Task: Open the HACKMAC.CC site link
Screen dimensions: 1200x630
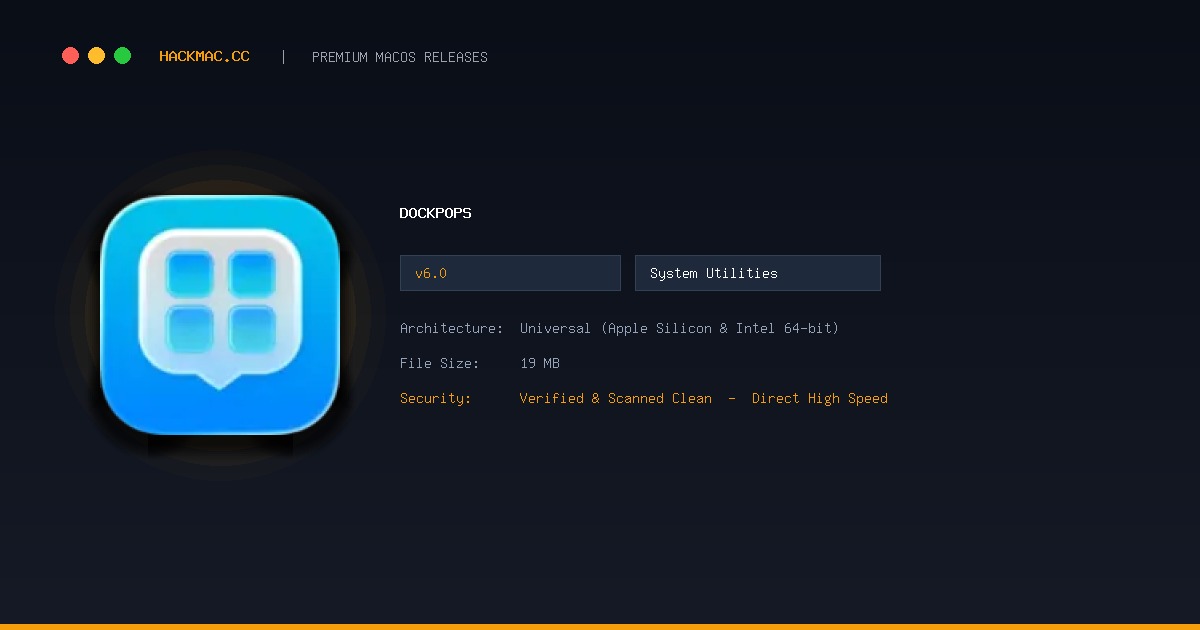Action: pos(204,57)
